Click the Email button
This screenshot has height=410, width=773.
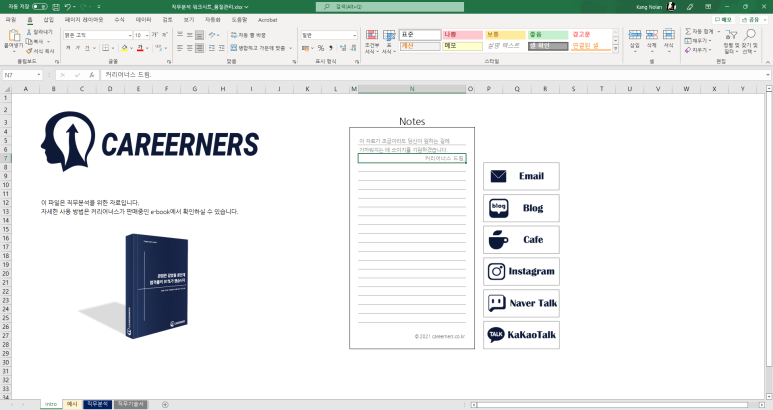521,176
